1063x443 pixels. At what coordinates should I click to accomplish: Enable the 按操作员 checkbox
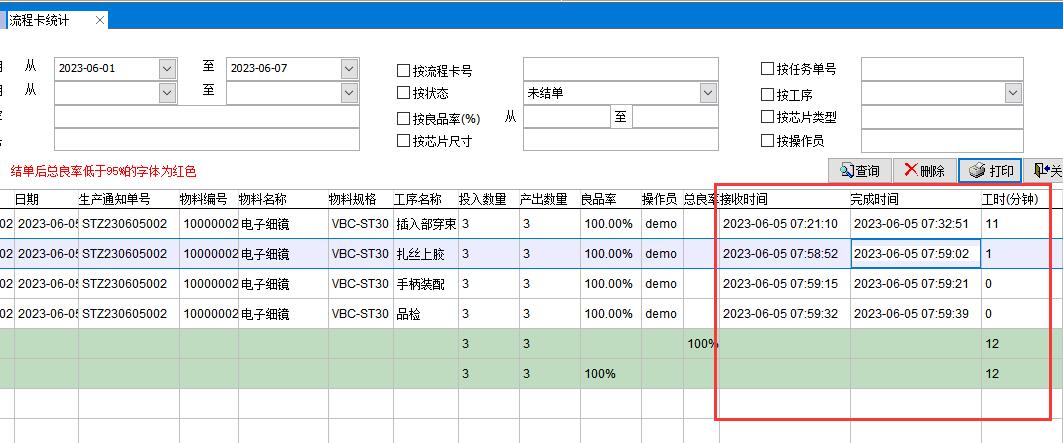[x=768, y=141]
